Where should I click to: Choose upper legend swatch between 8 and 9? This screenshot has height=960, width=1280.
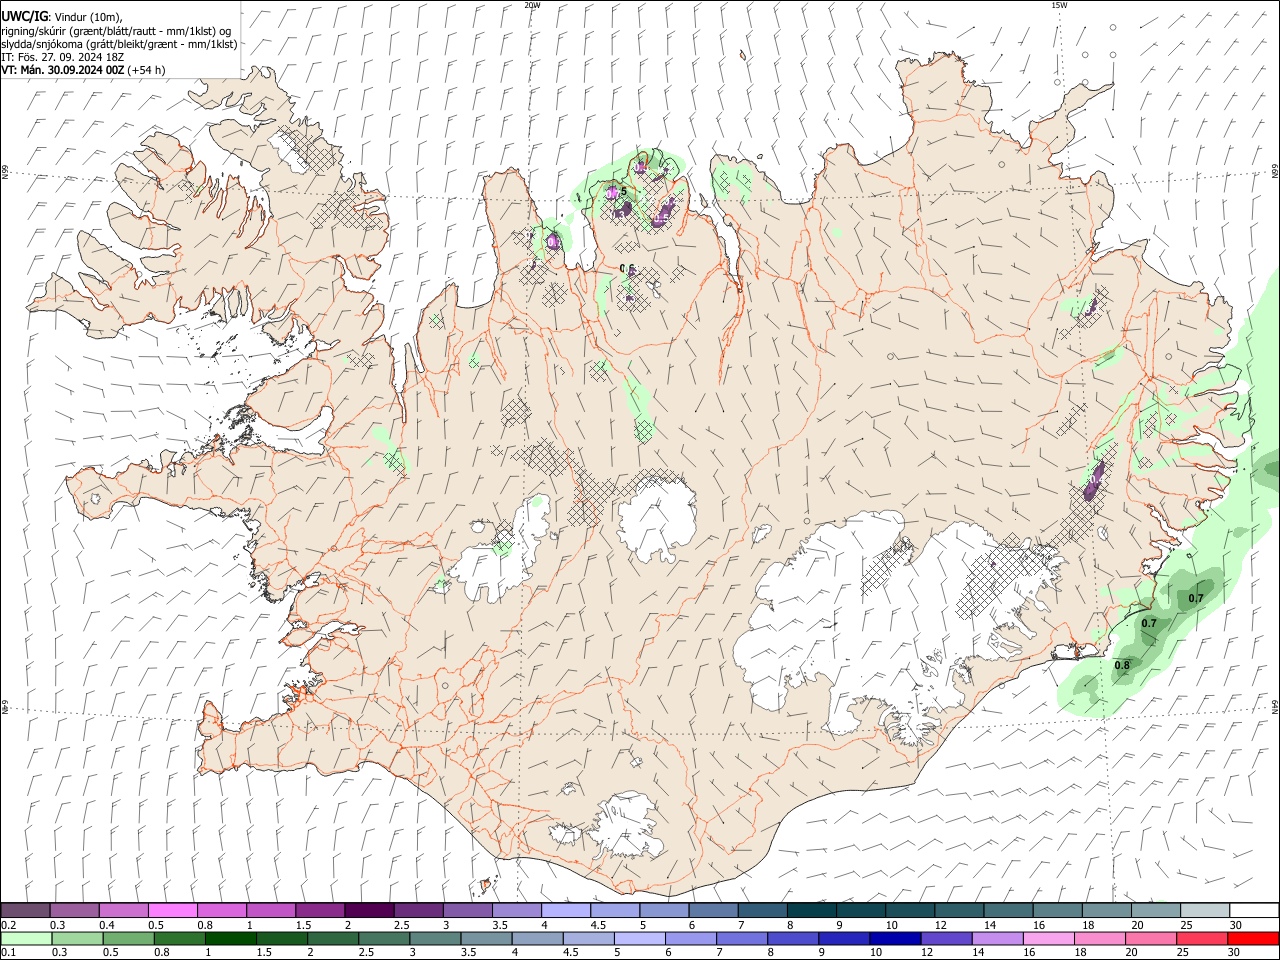tap(812, 911)
